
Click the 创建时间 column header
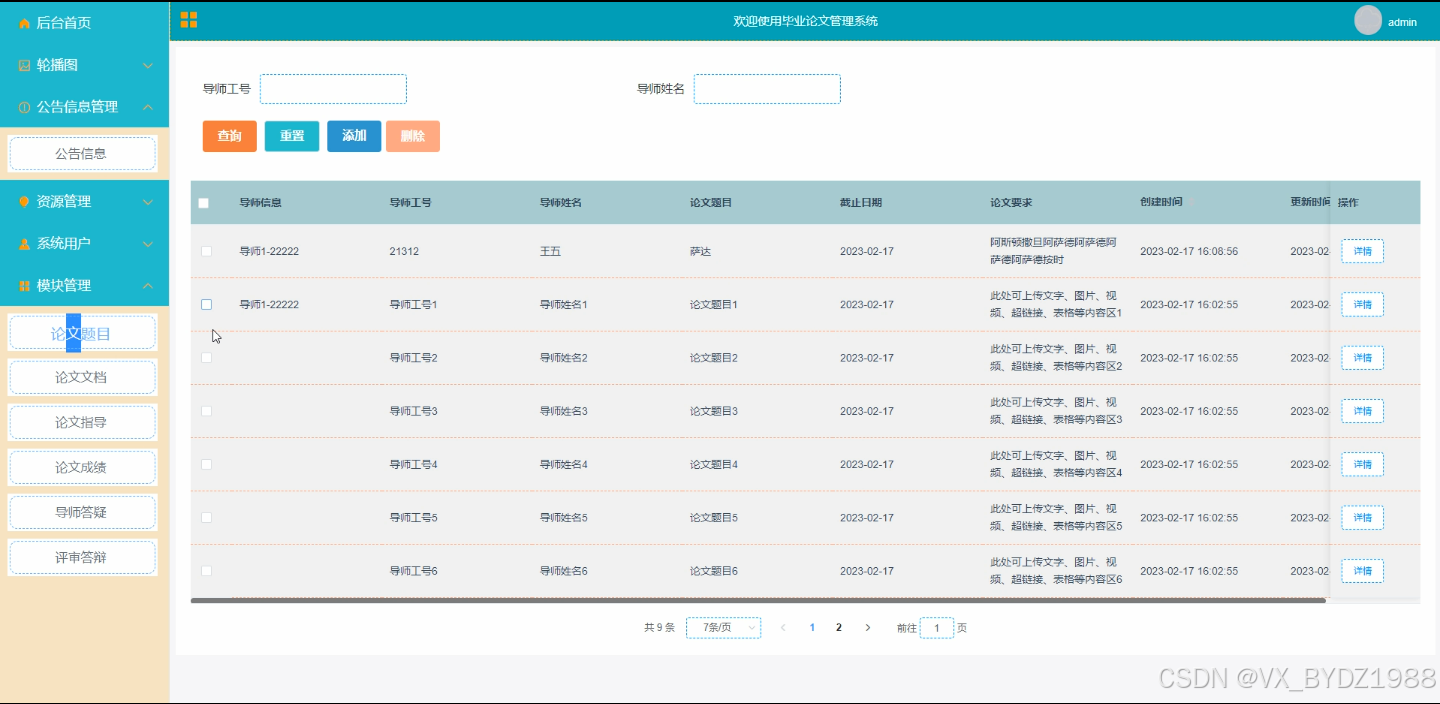click(1161, 202)
